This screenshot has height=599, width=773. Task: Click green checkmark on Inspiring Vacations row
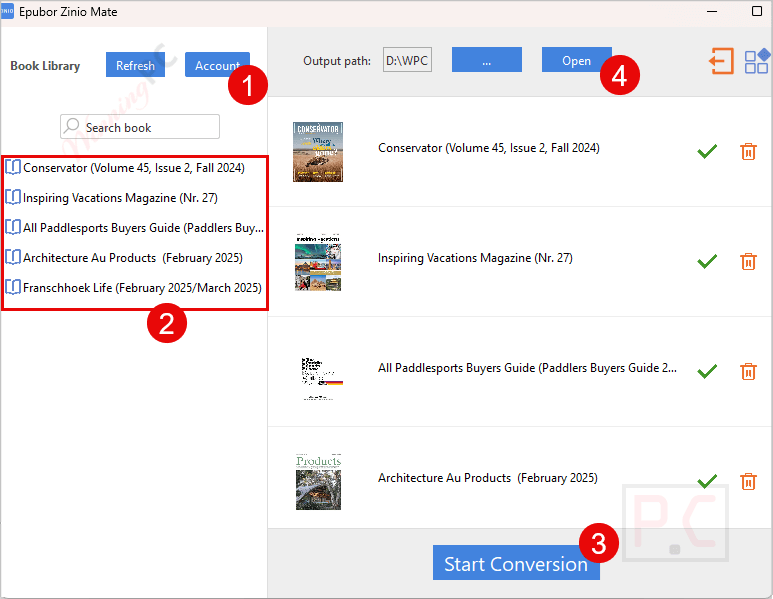click(x=707, y=261)
